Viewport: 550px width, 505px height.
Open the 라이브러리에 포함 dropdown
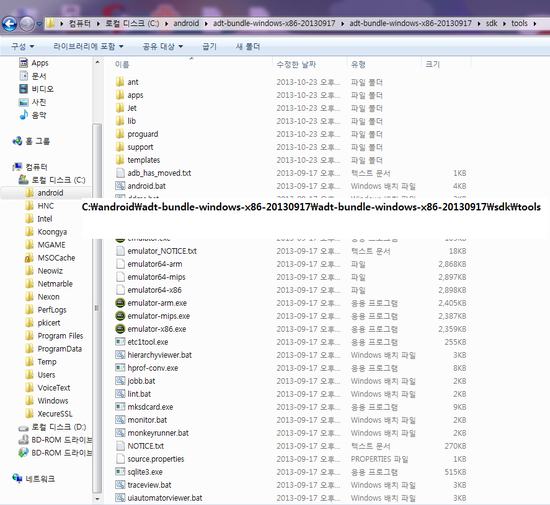point(88,46)
